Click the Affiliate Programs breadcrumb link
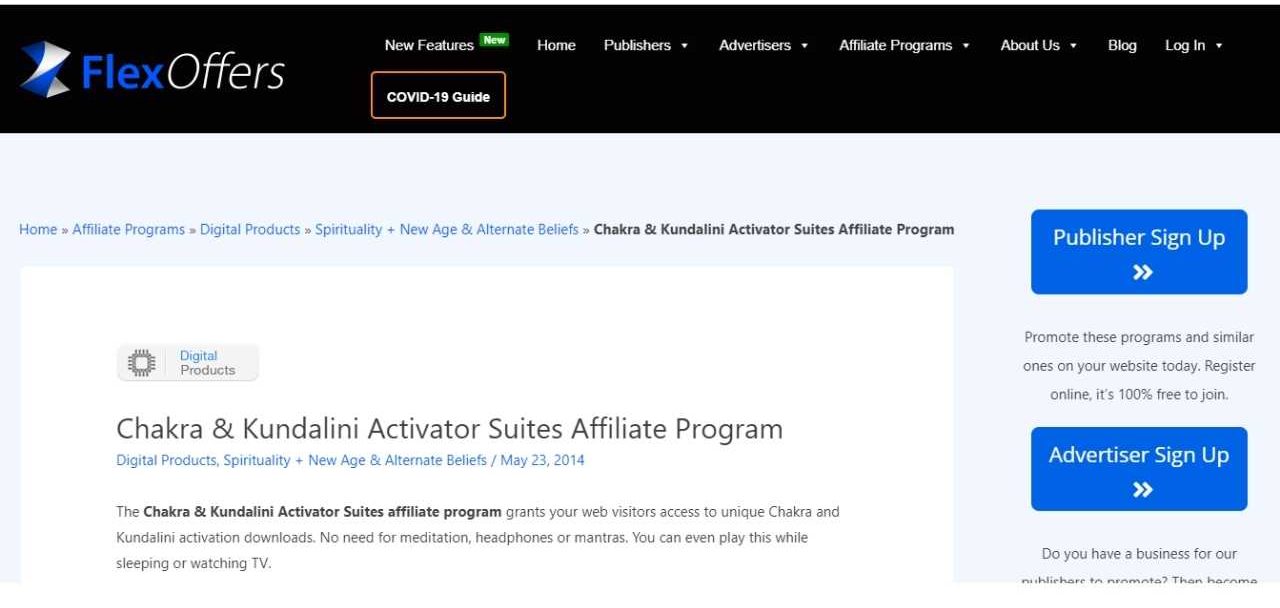The height and width of the screenshot is (608, 1280). [x=128, y=229]
